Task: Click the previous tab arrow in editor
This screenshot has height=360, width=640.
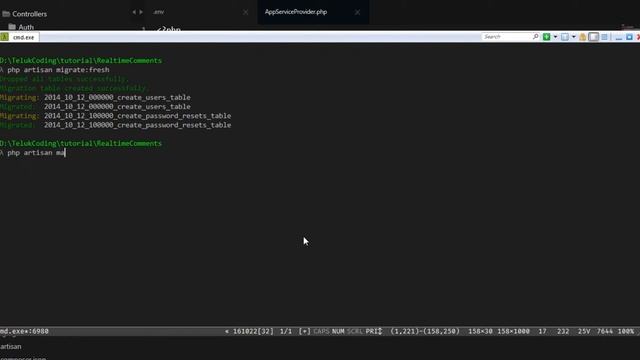Action: [x=134, y=12]
